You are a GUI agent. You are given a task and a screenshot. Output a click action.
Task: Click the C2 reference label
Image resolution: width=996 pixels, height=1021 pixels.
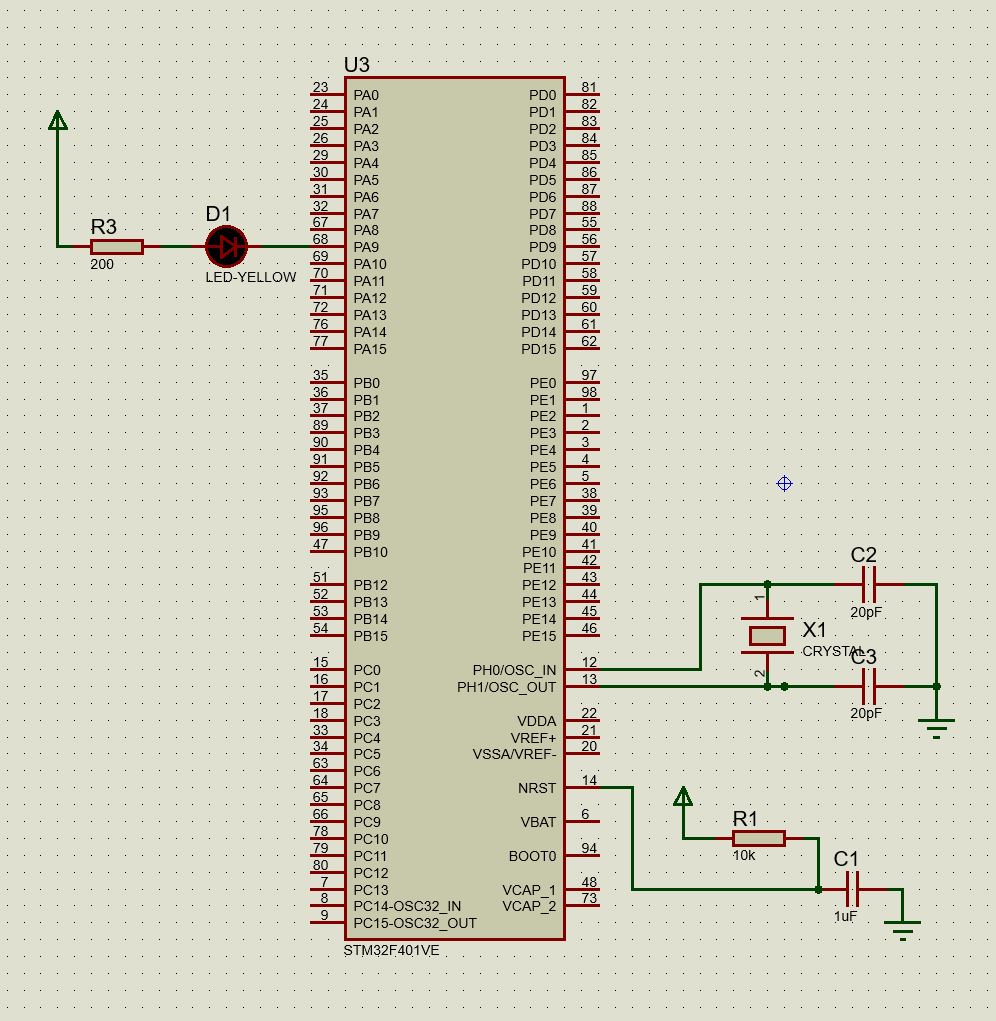click(863, 555)
